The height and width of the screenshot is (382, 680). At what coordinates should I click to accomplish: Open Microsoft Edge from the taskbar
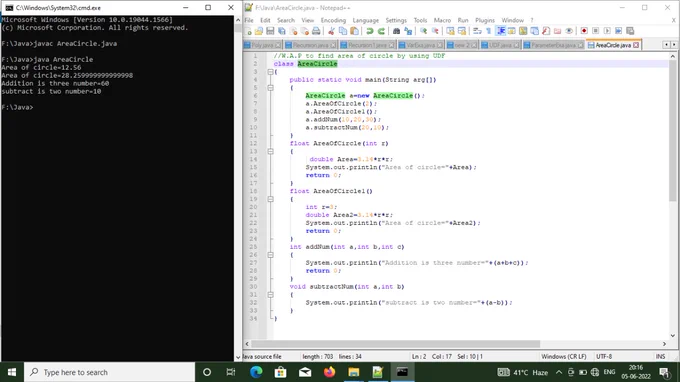click(x=256, y=372)
